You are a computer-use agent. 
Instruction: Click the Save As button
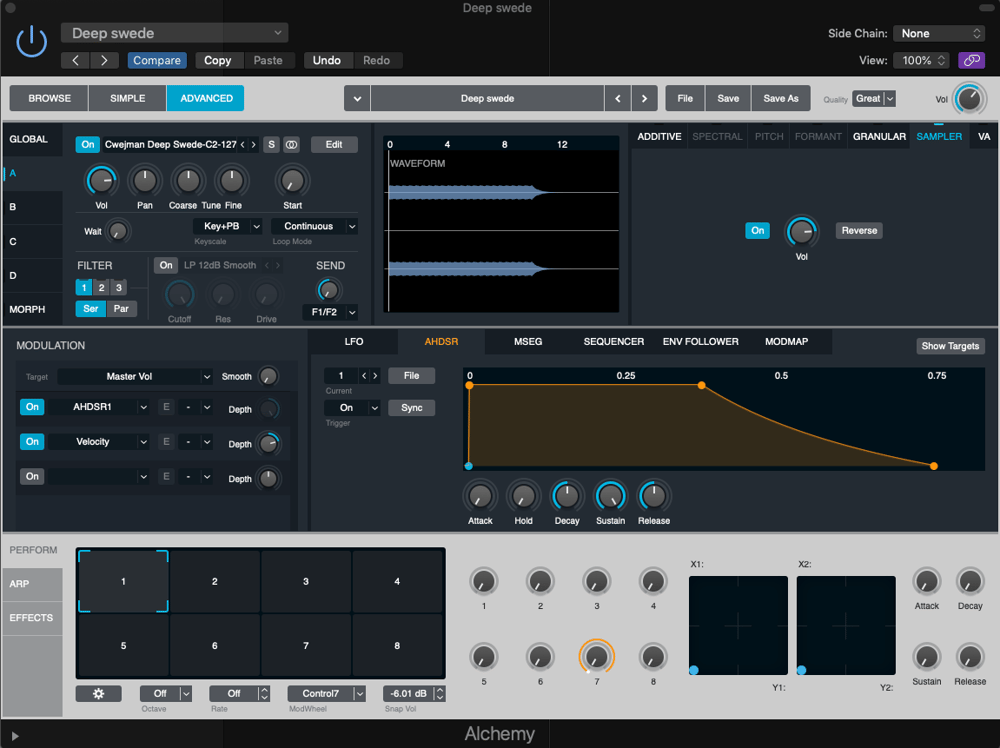(781, 99)
